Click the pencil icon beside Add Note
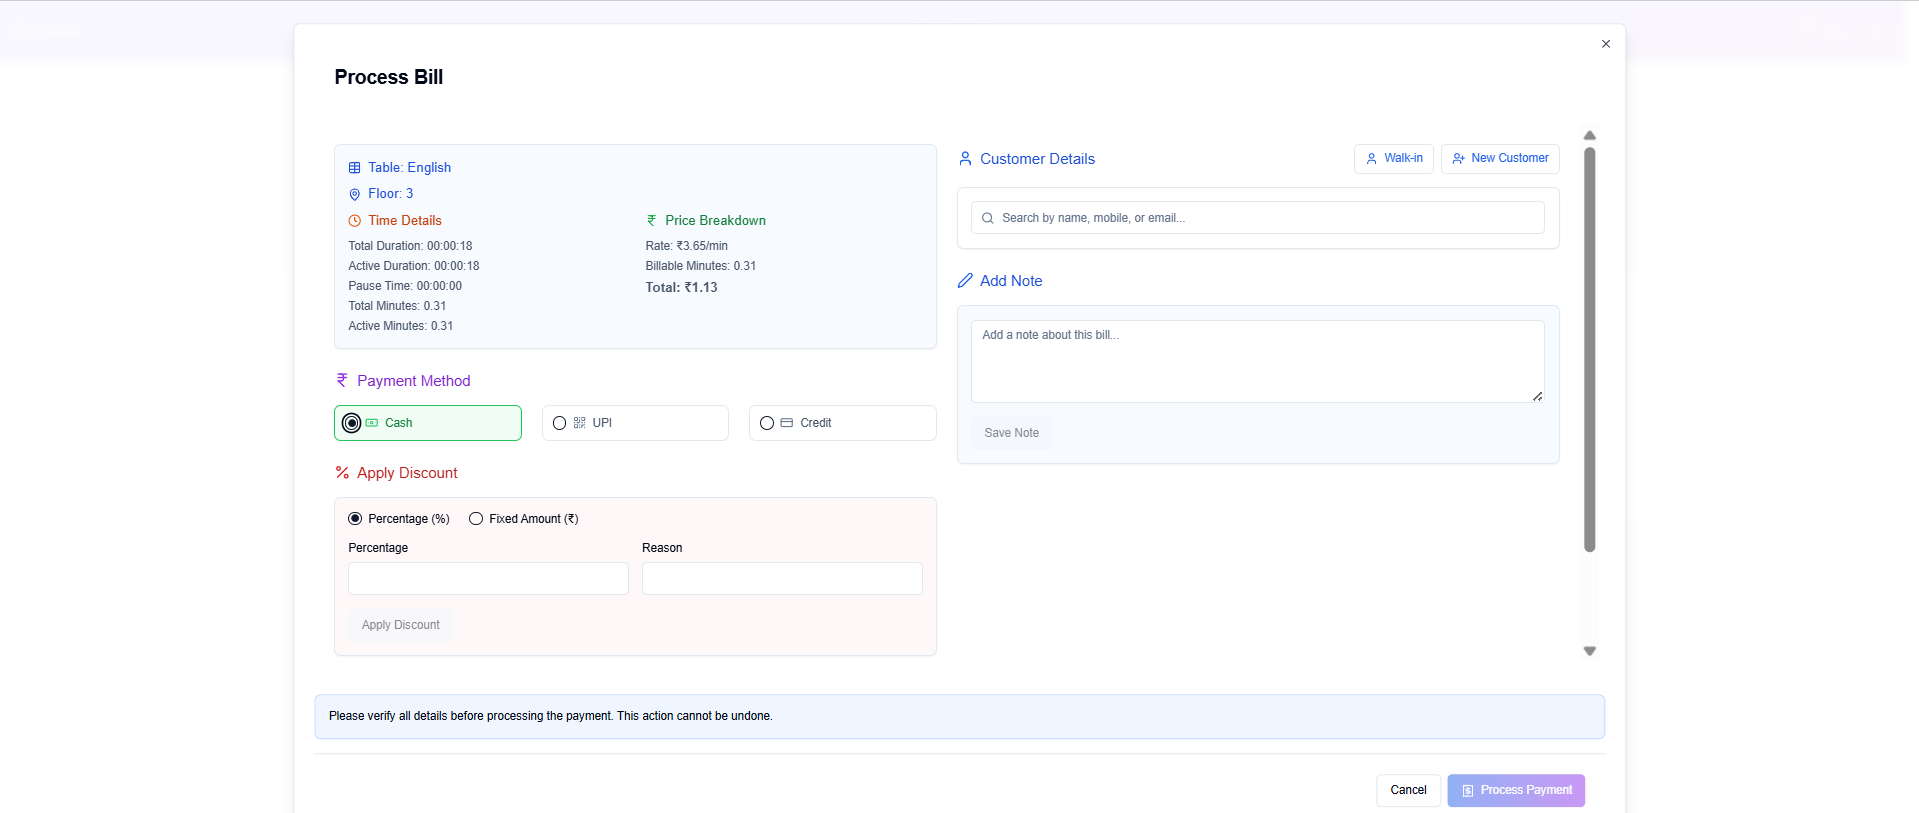The height and width of the screenshot is (813, 1919). [x=965, y=281]
